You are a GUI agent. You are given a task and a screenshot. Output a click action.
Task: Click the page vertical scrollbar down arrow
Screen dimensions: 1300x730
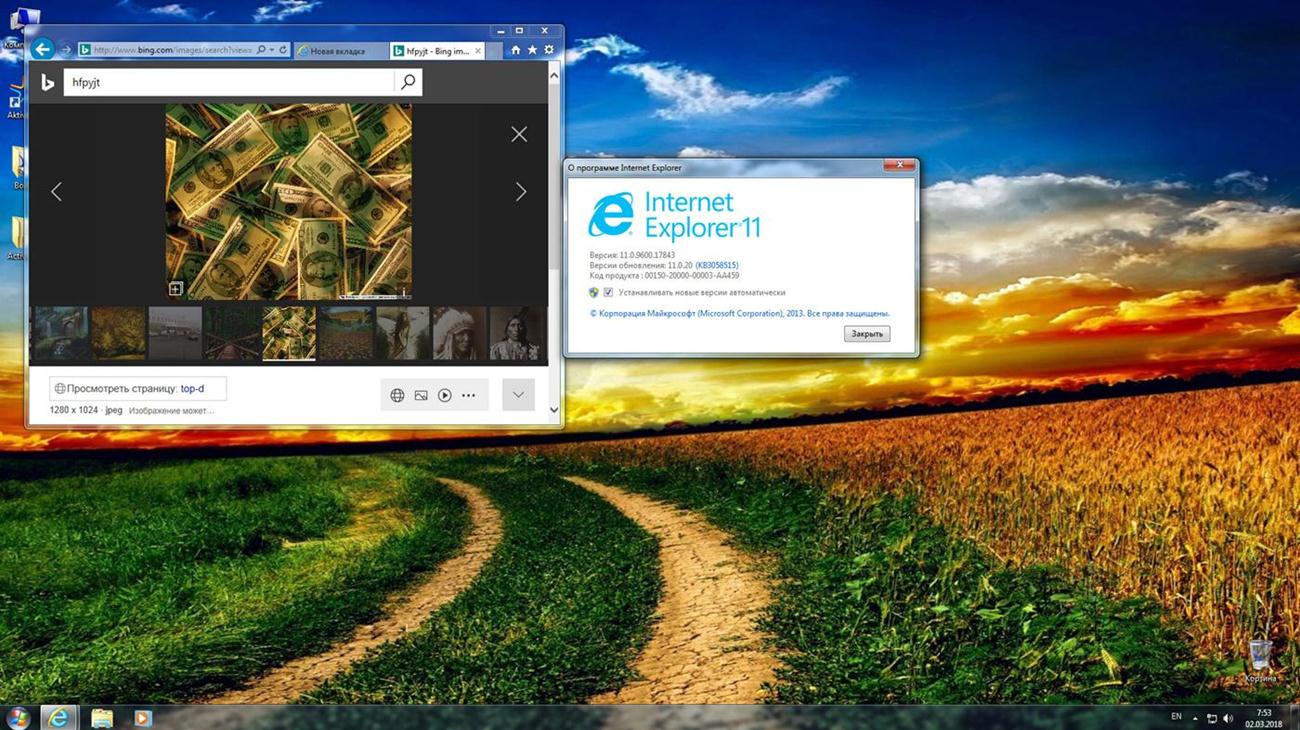[x=554, y=409]
